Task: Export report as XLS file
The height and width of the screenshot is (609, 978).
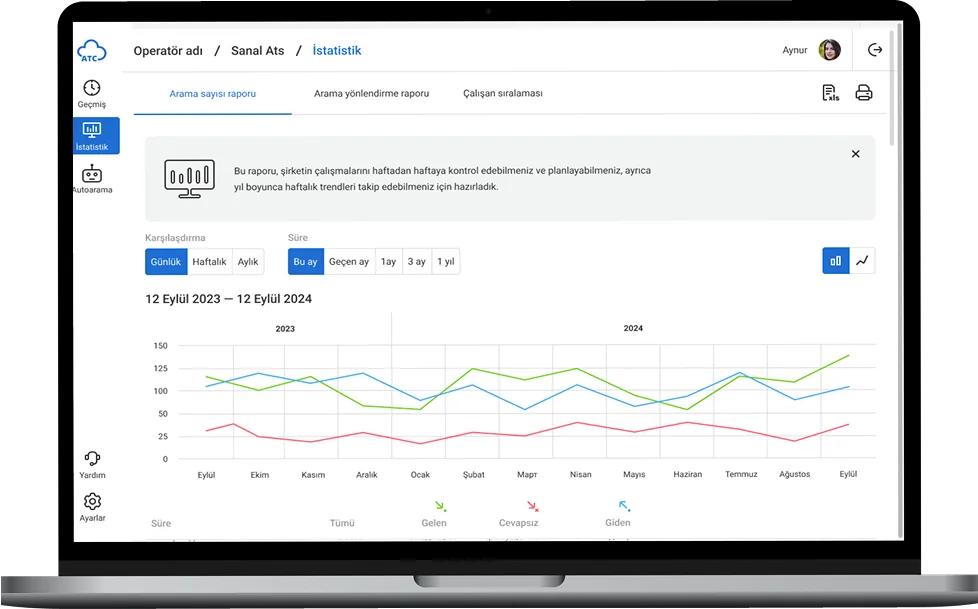Action: [x=830, y=93]
